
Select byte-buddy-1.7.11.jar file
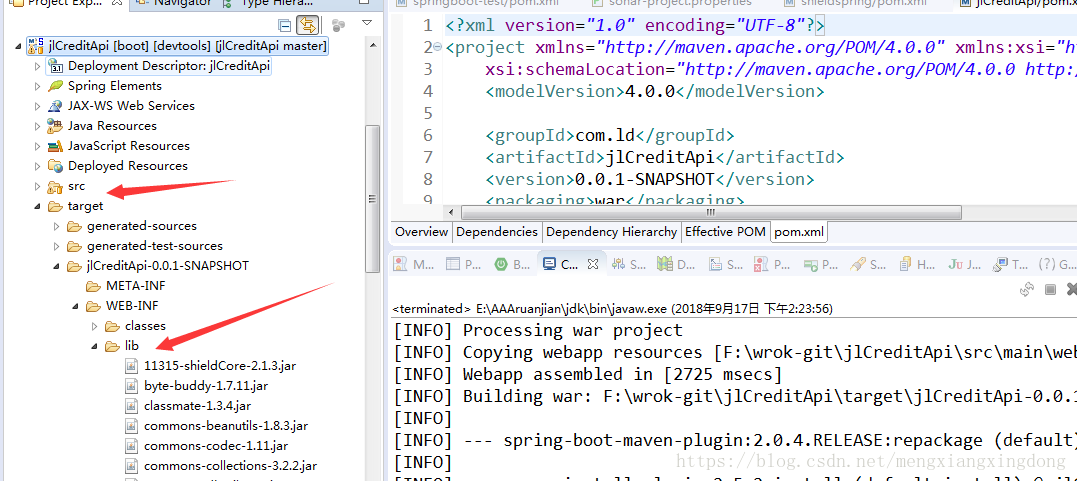click(206, 385)
